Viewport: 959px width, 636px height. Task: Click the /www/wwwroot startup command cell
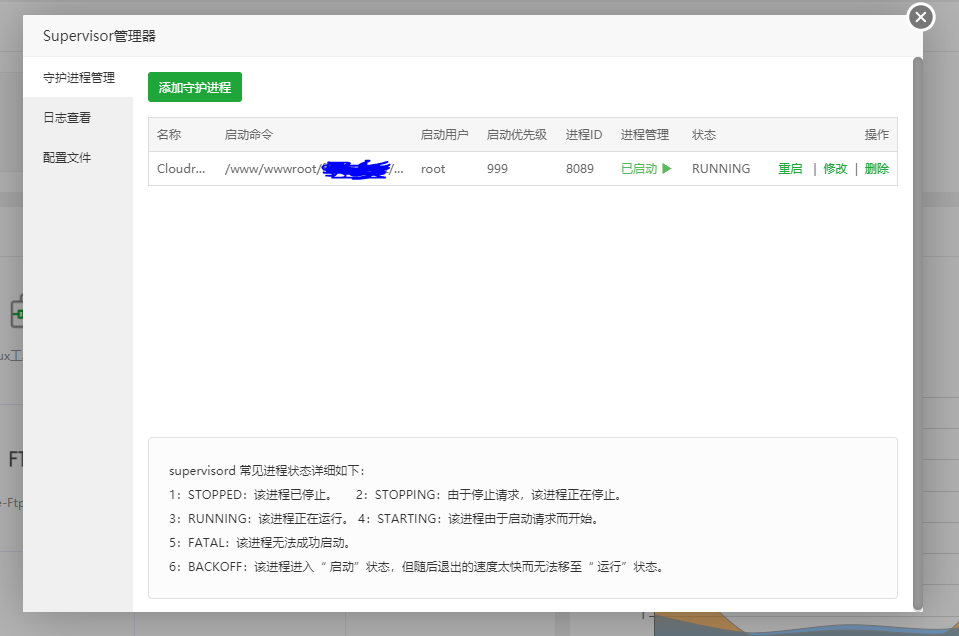click(x=315, y=169)
